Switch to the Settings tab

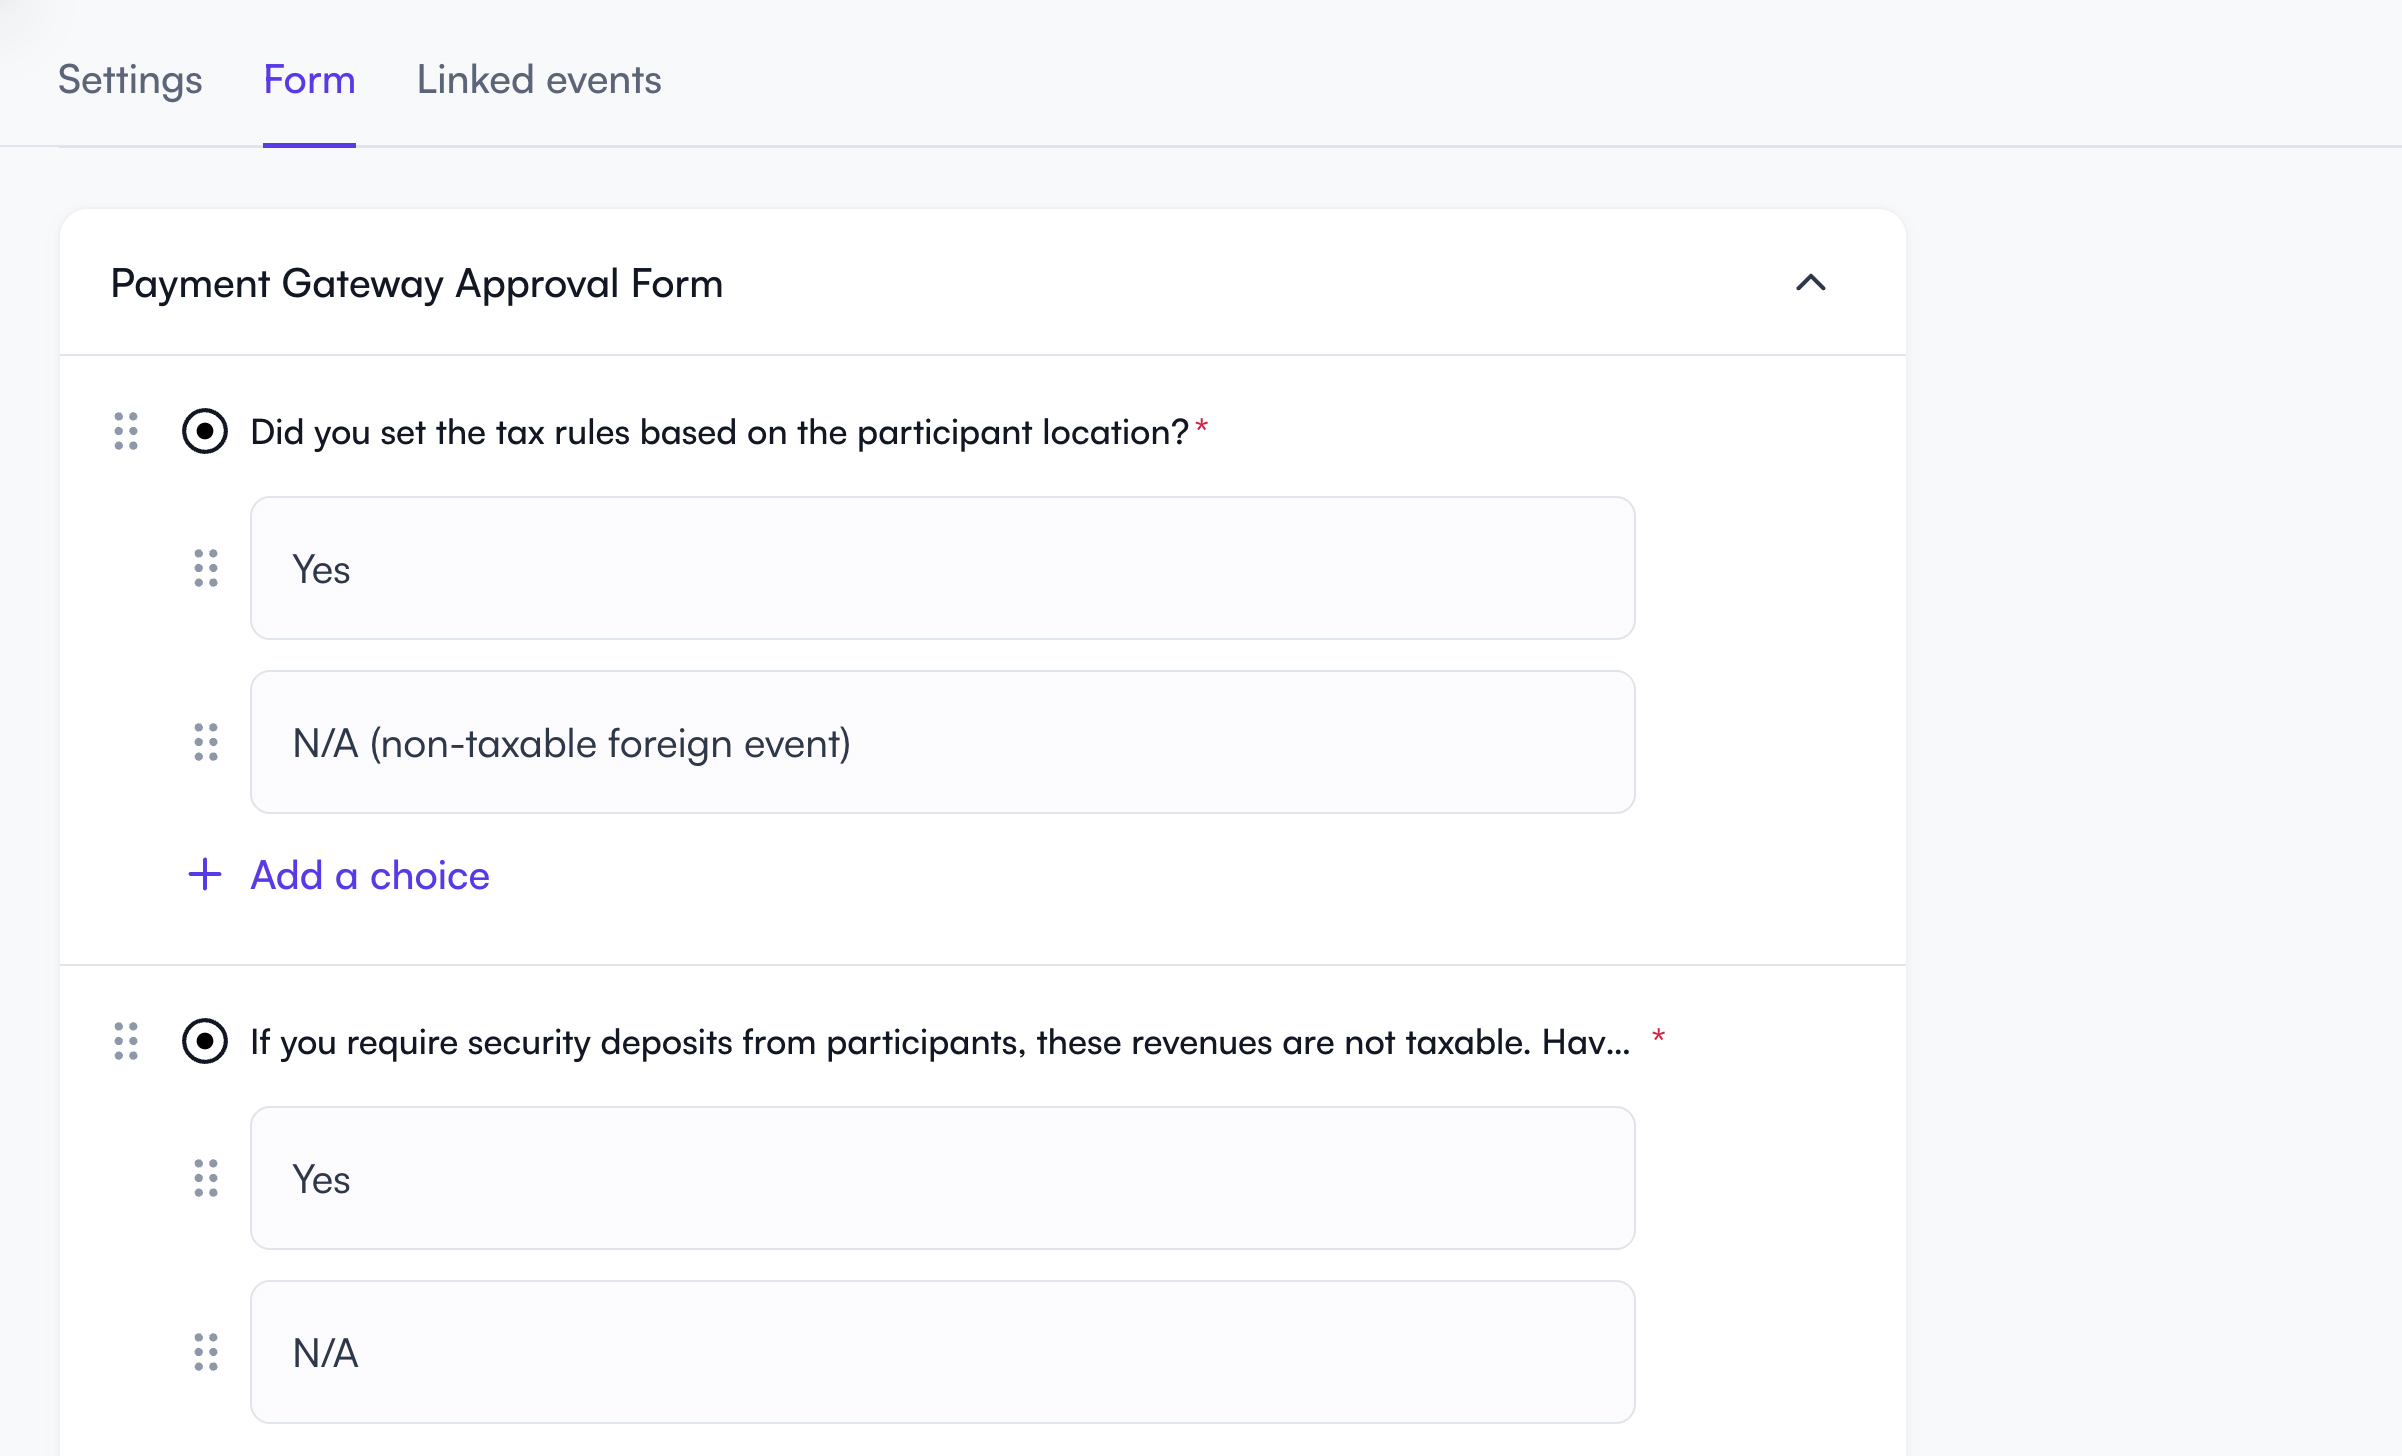coord(129,80)
